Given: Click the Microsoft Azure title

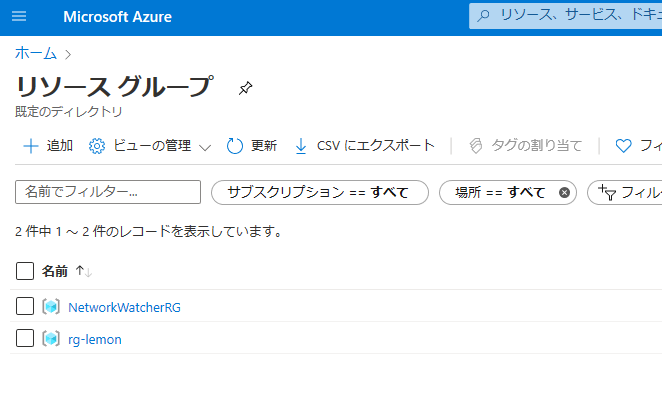Looking at the screenshot, I should click(x=117, y=17).
